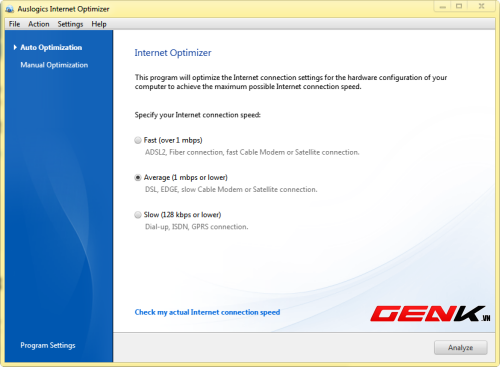Choose the Slow (128 kbps or lower) option
Image resolution: width=500 pixels, height=367 pixels.
138,215
